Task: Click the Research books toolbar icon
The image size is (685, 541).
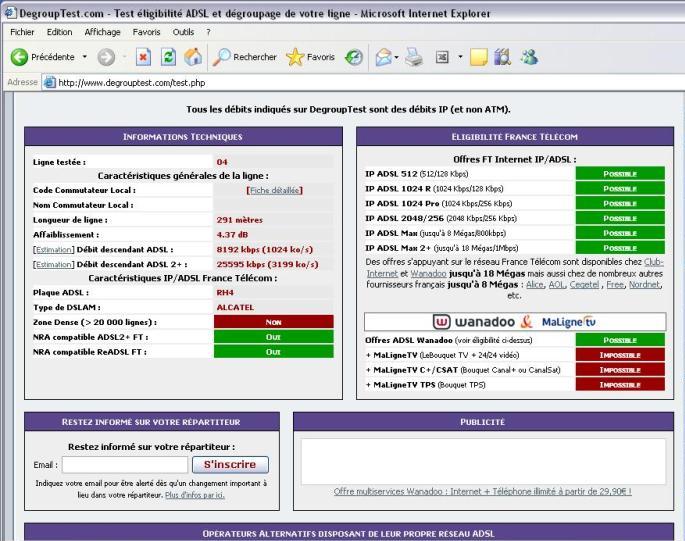Action: pyautogui.click(x=503, y=57)
